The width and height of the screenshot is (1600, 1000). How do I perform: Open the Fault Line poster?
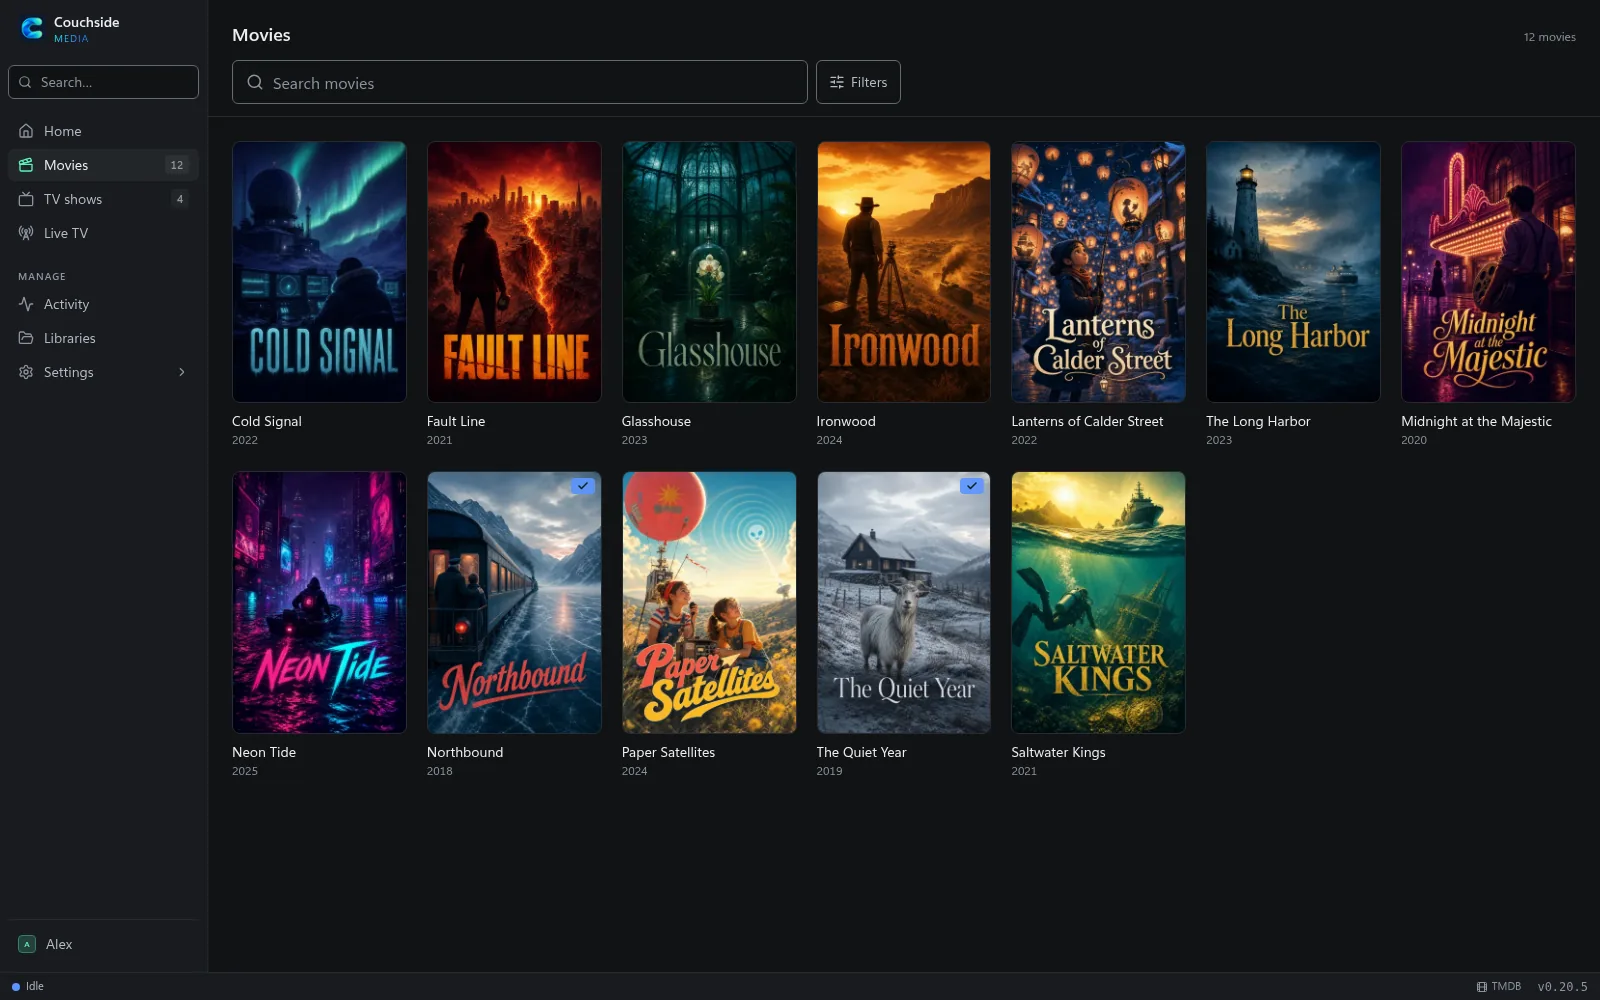point(514,272)
